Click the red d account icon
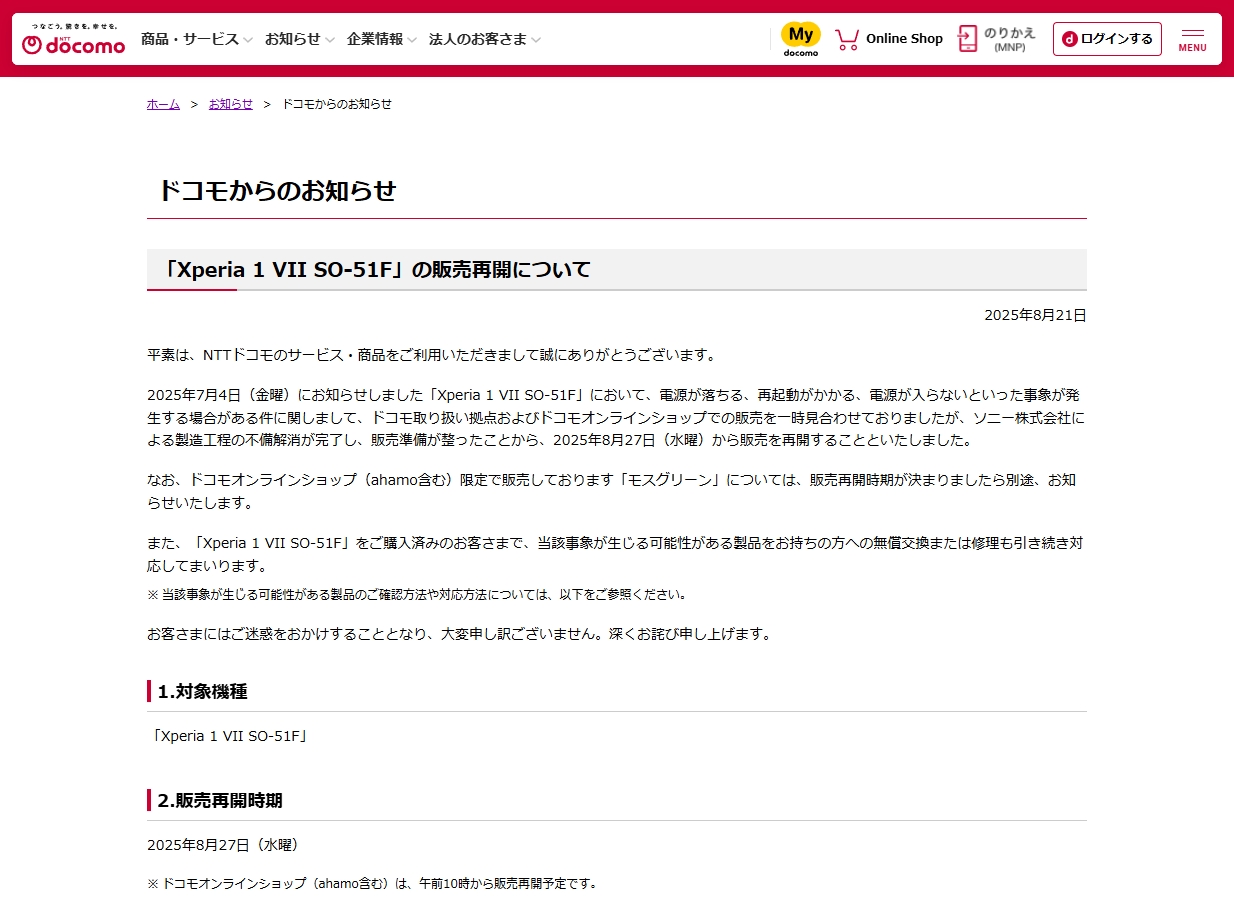Viewport: 1234px width, 916px height. [x=1069, y=39]
